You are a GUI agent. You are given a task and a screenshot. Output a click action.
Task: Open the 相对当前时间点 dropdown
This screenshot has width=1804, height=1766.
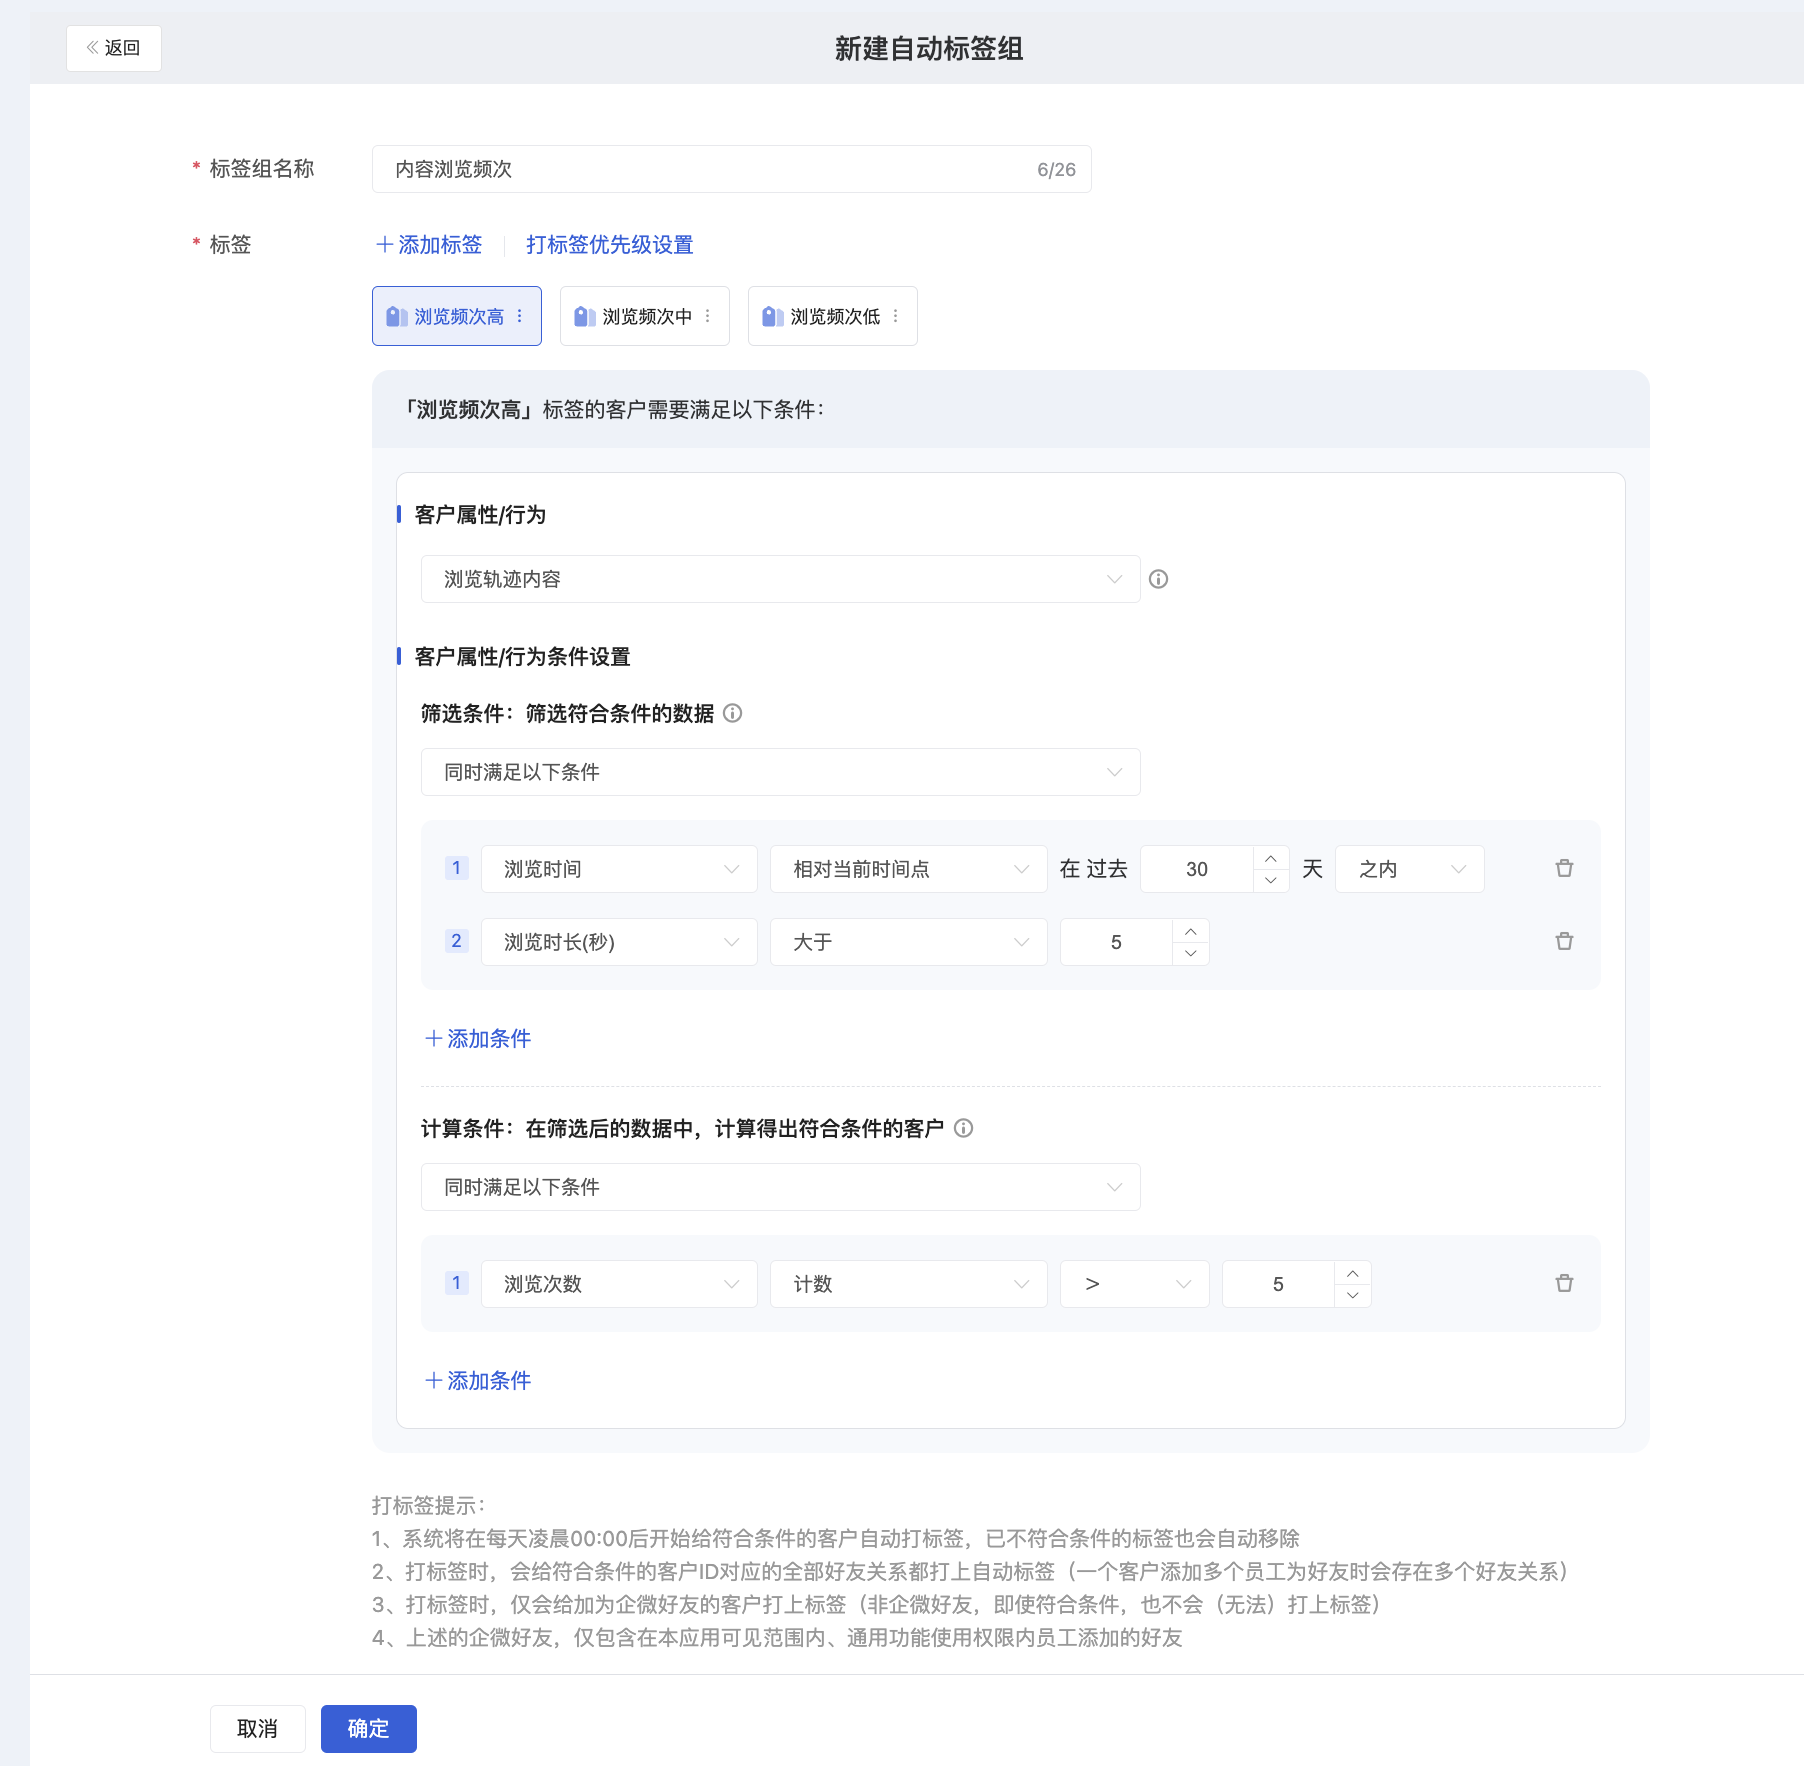[x=908, y=869]
